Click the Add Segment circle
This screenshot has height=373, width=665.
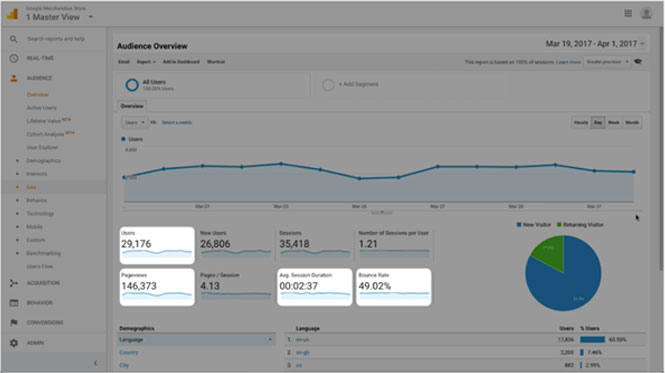point(328,85)
